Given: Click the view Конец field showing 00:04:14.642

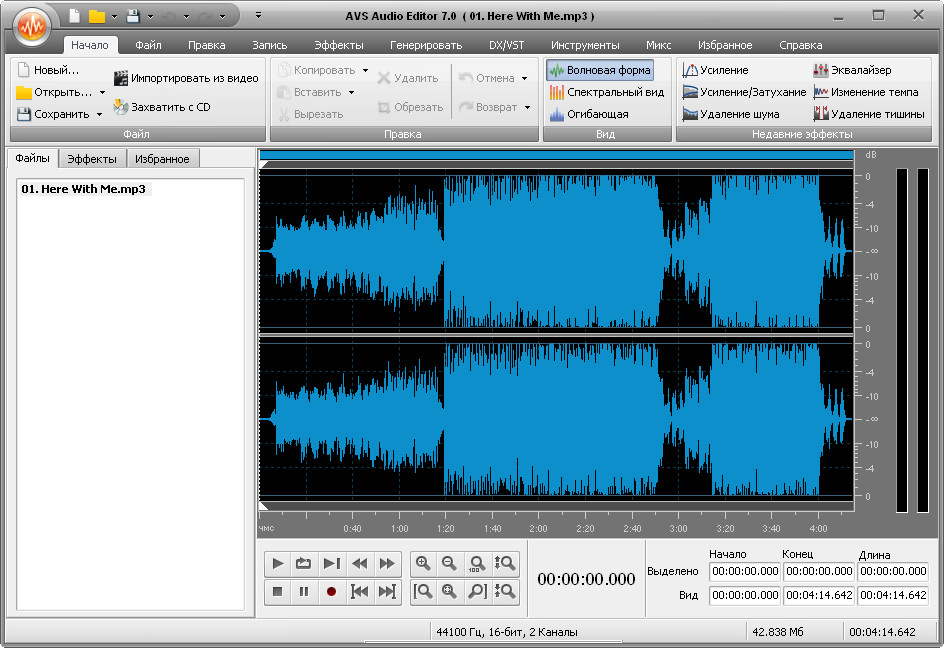Looking at the screenshot, I should click(x=819, y=595).
